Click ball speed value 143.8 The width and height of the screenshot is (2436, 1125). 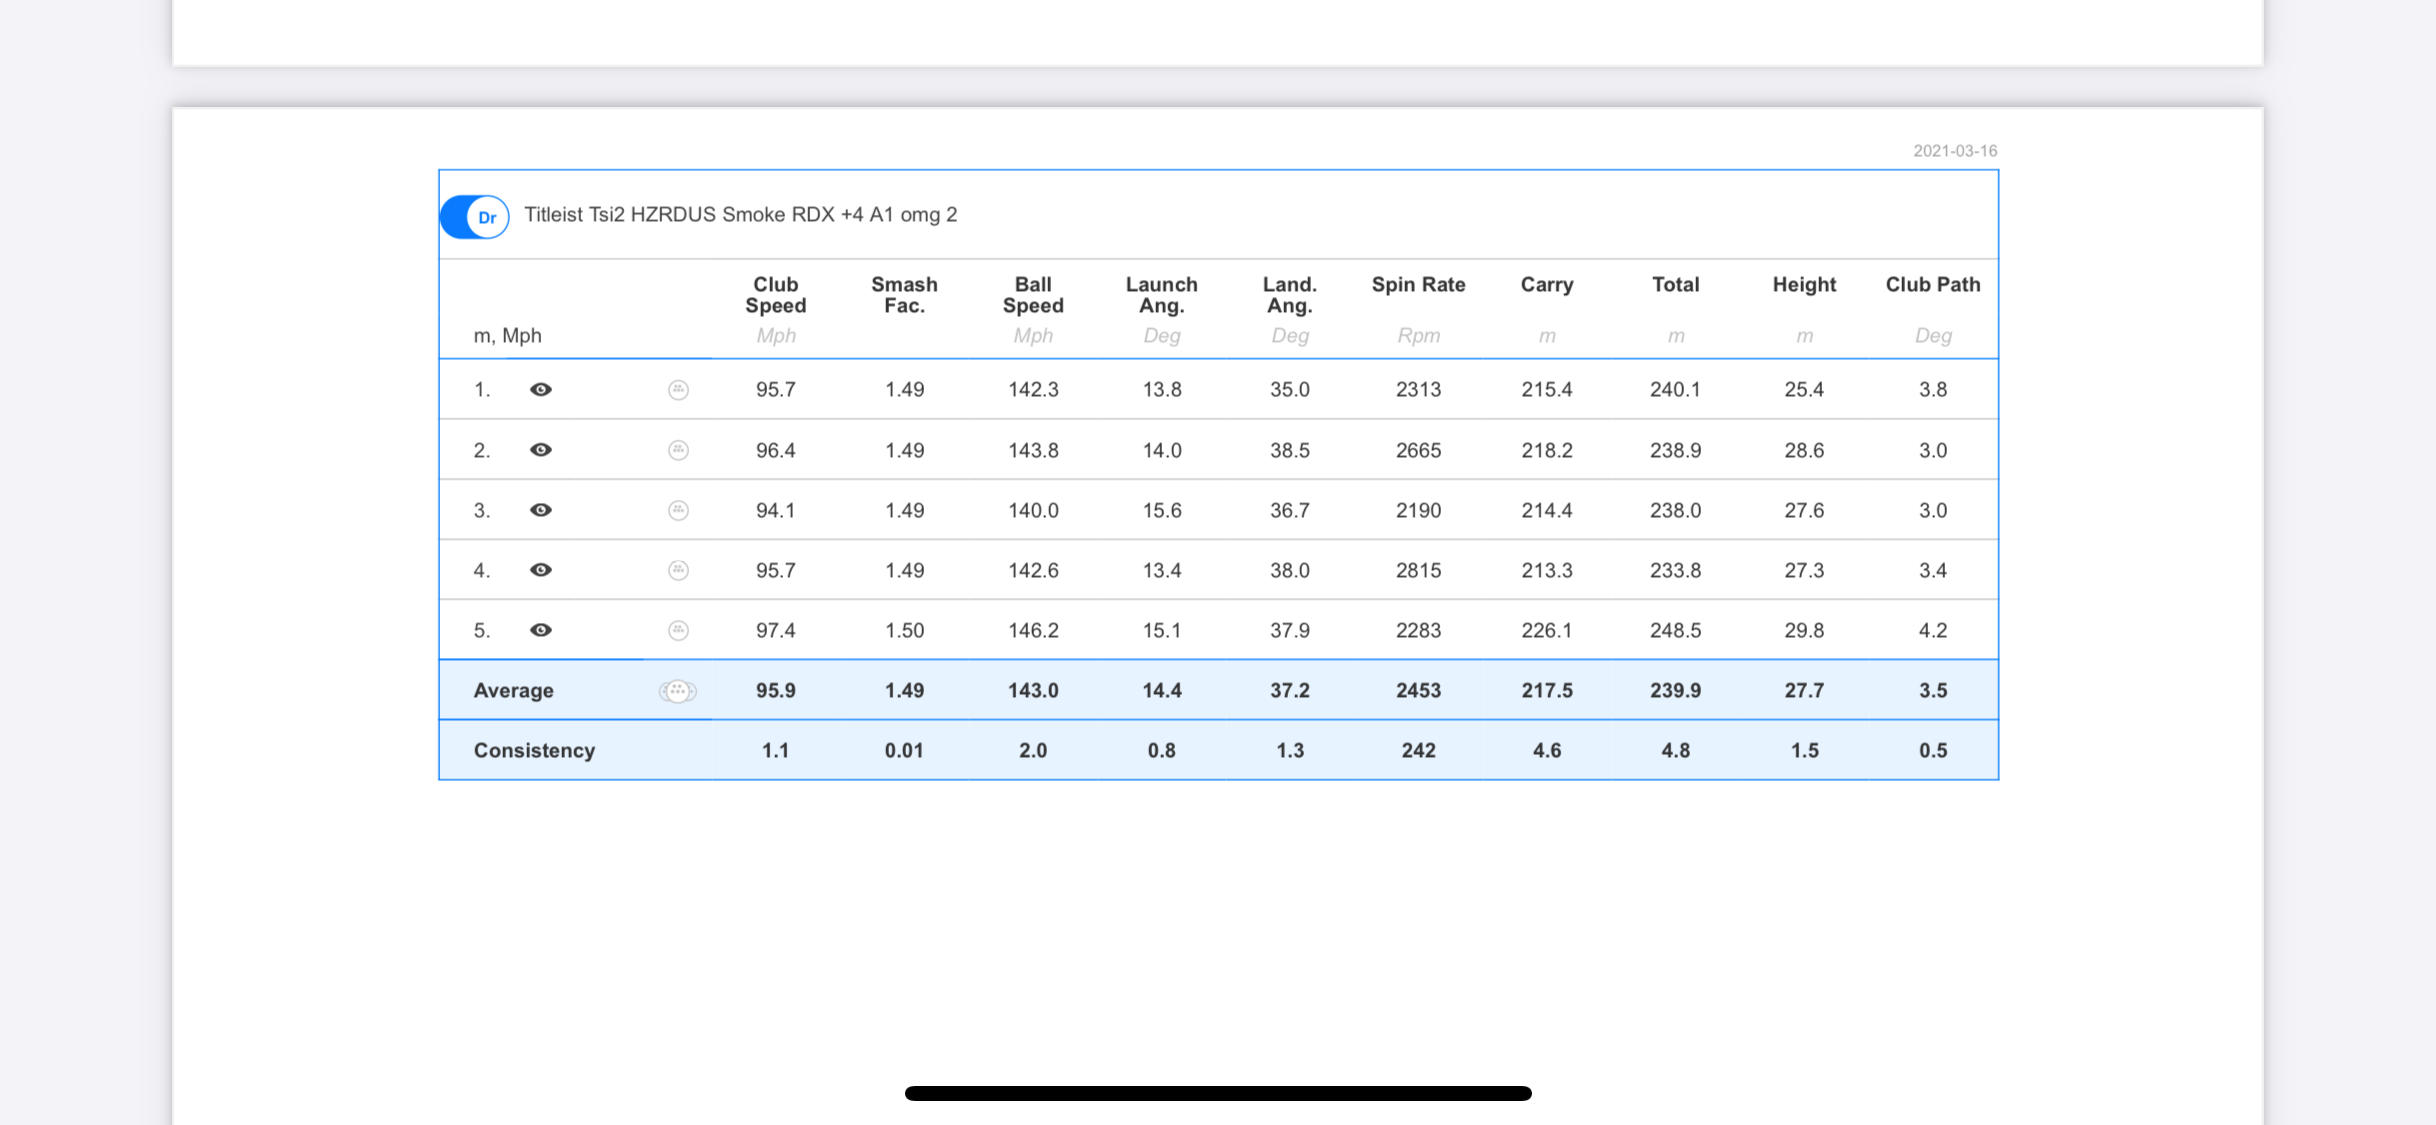pos(1033,449)
